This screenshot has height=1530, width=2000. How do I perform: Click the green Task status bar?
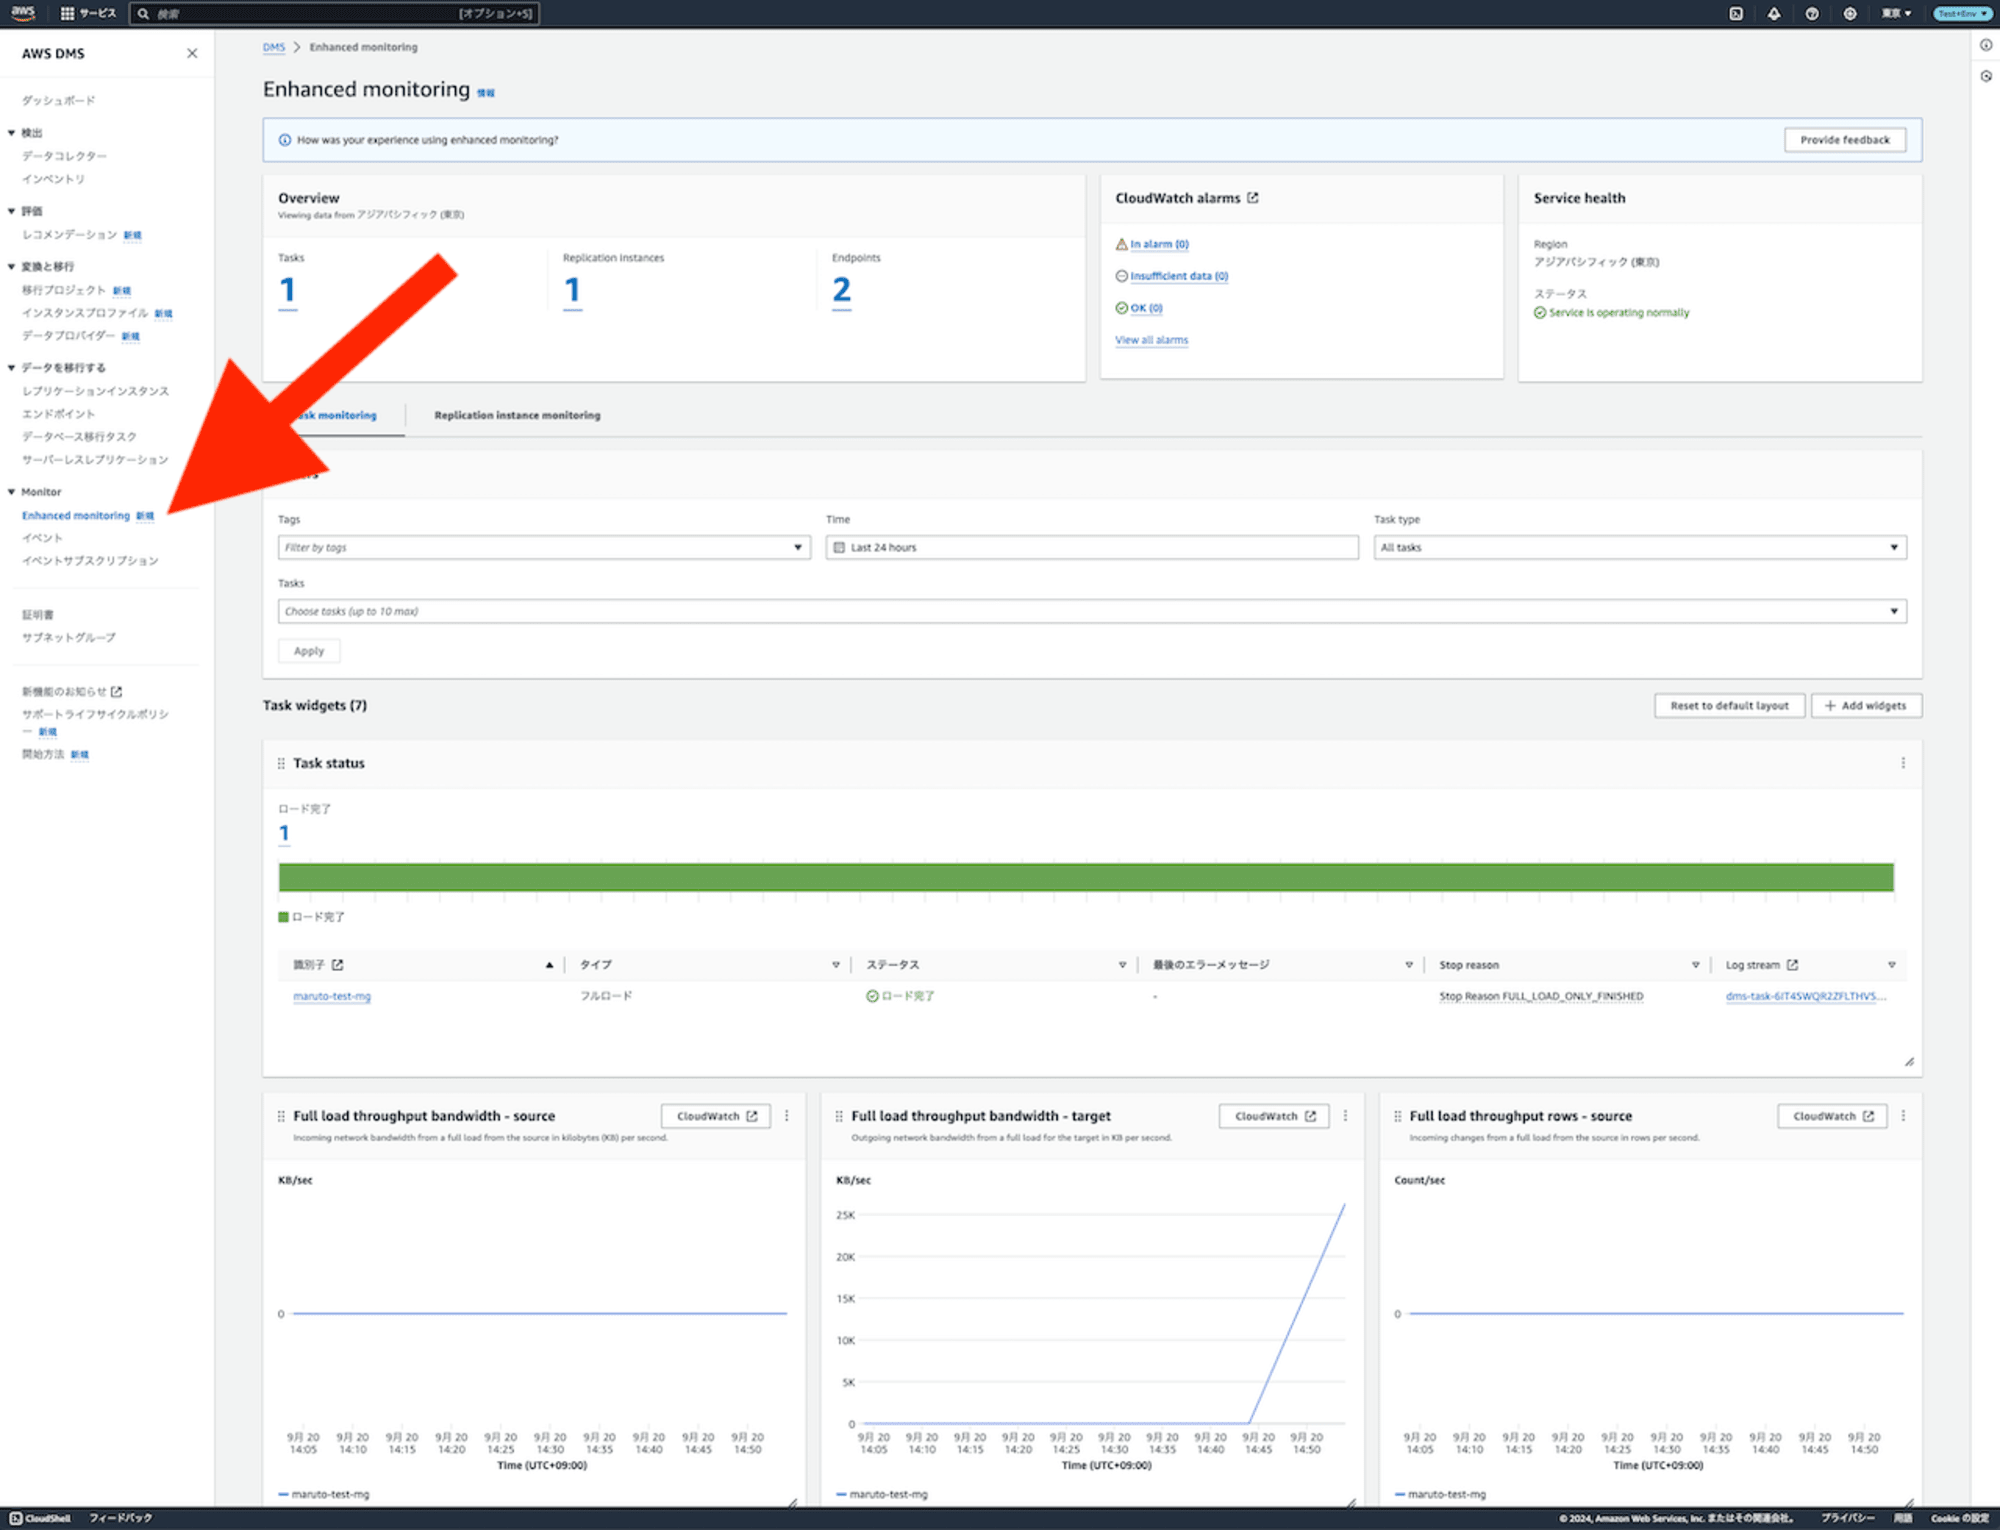(x=1086, y=877)
